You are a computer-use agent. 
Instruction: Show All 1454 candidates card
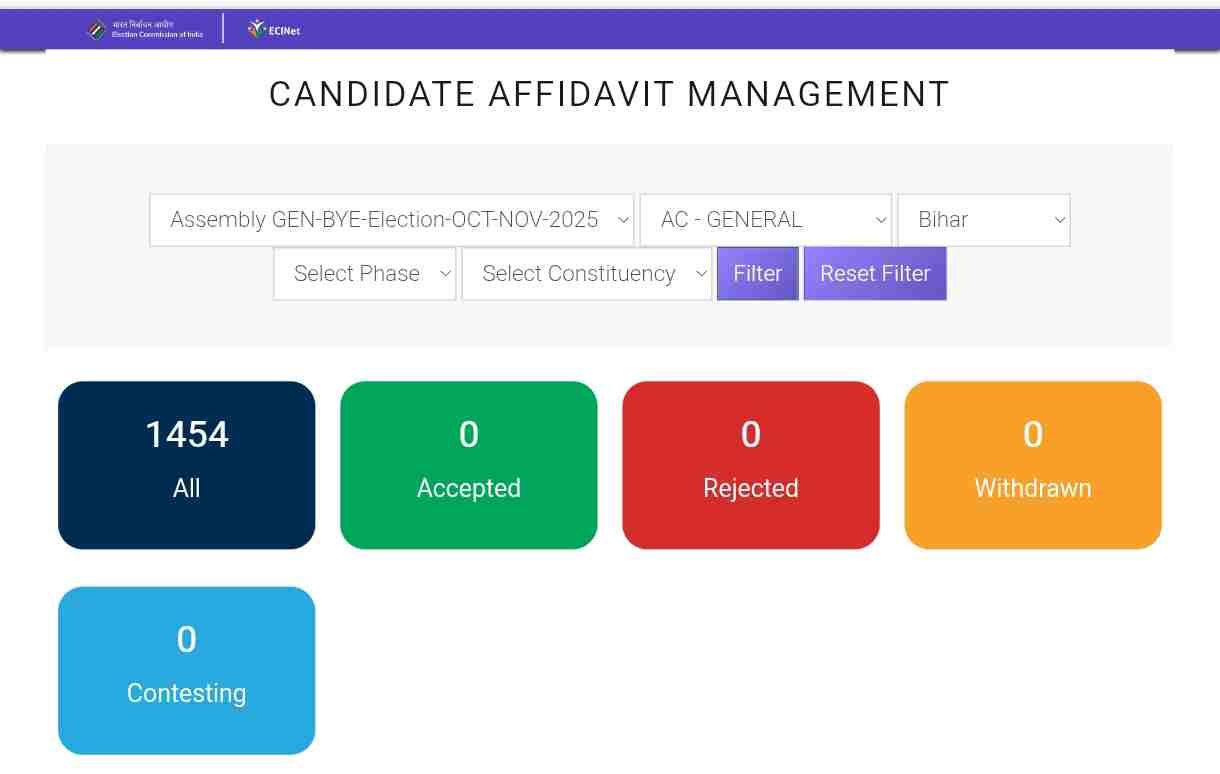pos(187,465)
